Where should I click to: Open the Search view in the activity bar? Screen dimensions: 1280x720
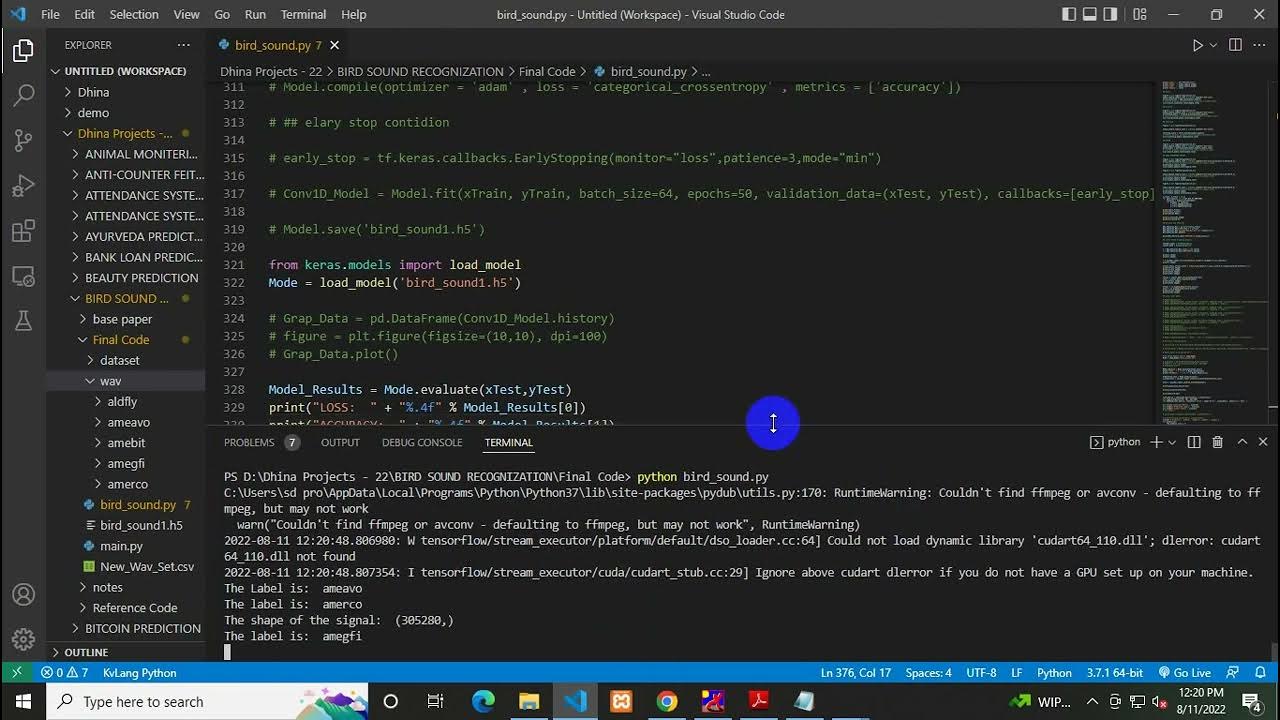pos(23,95)
